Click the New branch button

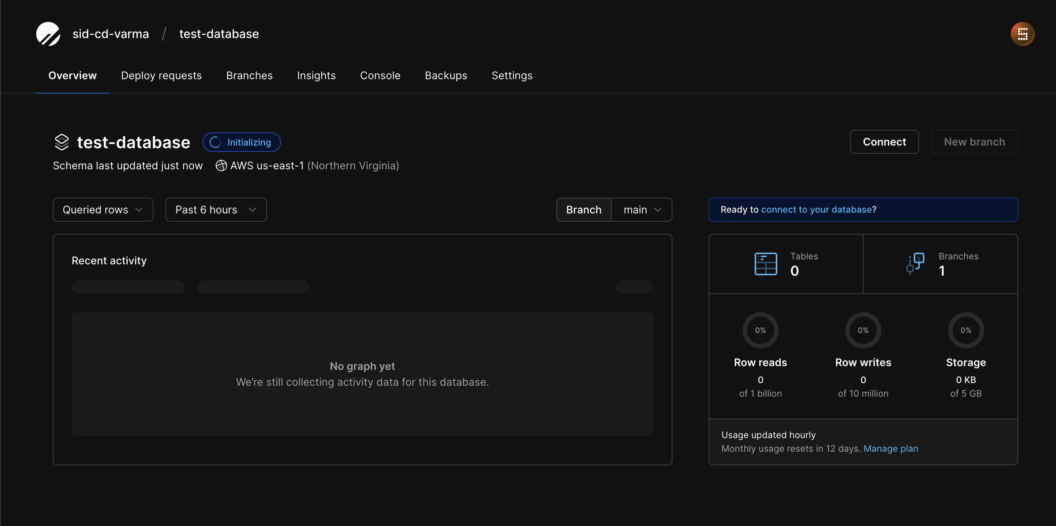click(x=975, y=141)
